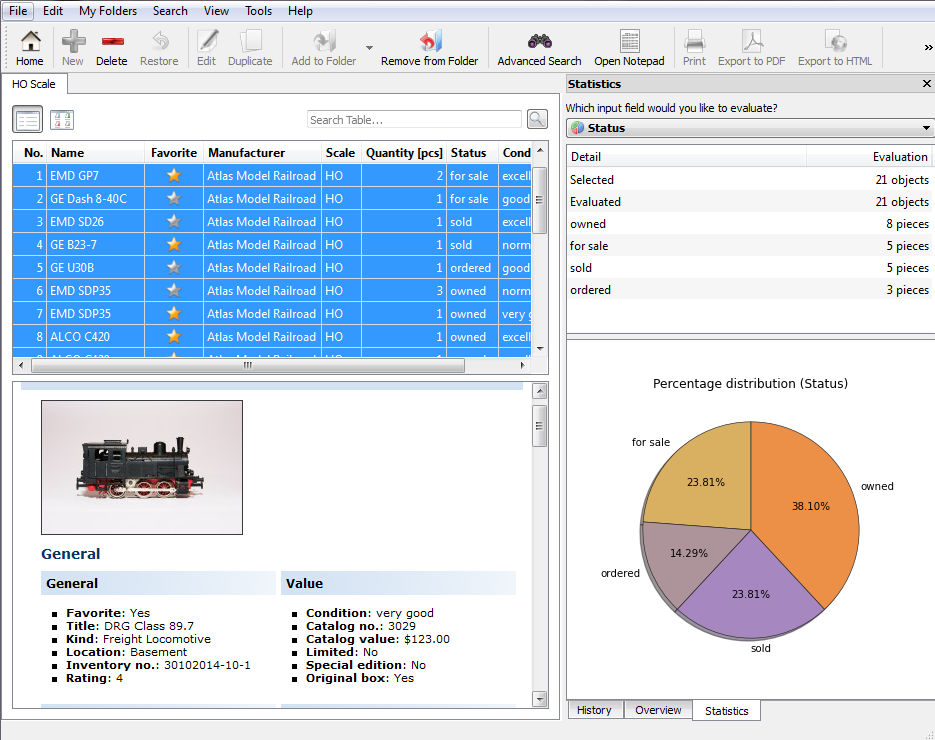Expand hidden toolbar items chevron
Viewport: 935px width, 740px height.
click(927, 47)
